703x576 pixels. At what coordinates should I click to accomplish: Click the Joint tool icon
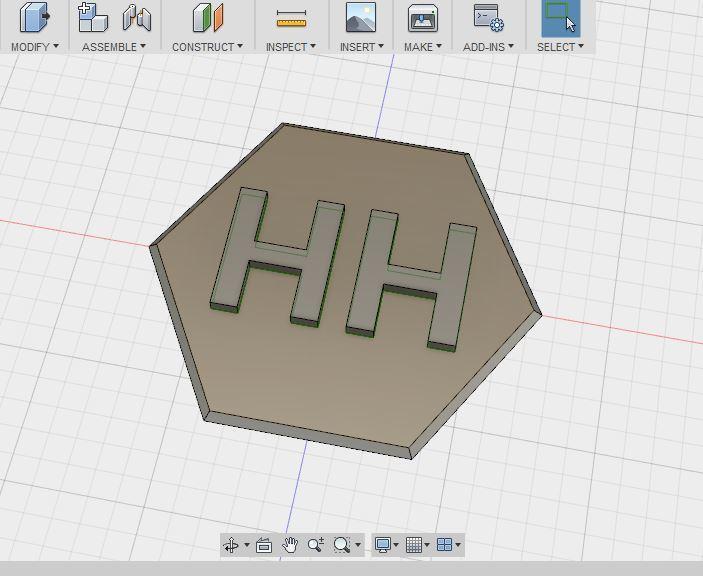pyautogui.click(x=136, y=18)
